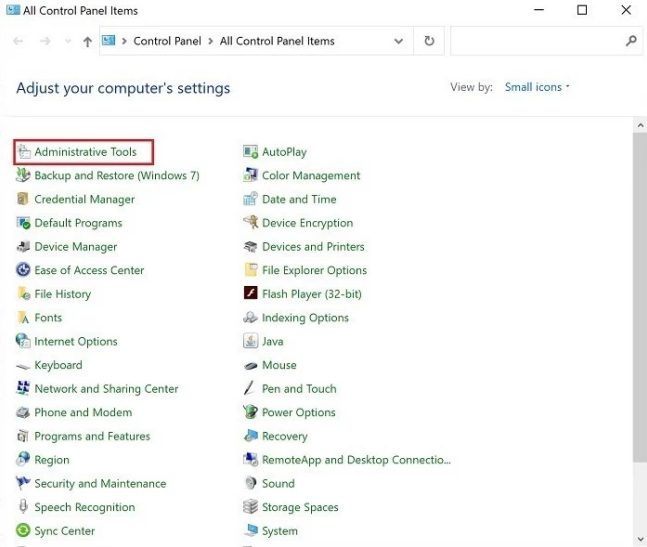Screen dimensions: 647x547
Task: Open the Storage Spaces link
Action: click(300, 507)
